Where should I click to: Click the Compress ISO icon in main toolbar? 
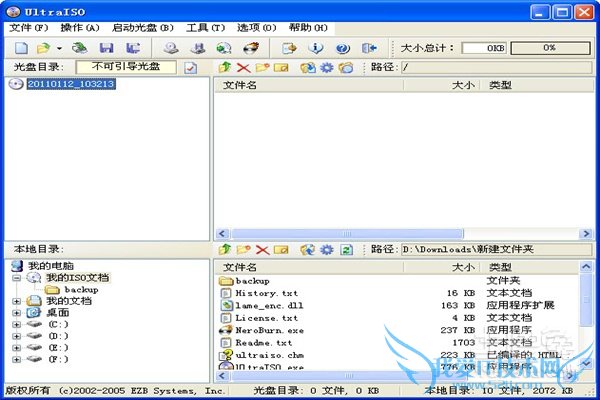pyautogui.click(x=198, y=48)
